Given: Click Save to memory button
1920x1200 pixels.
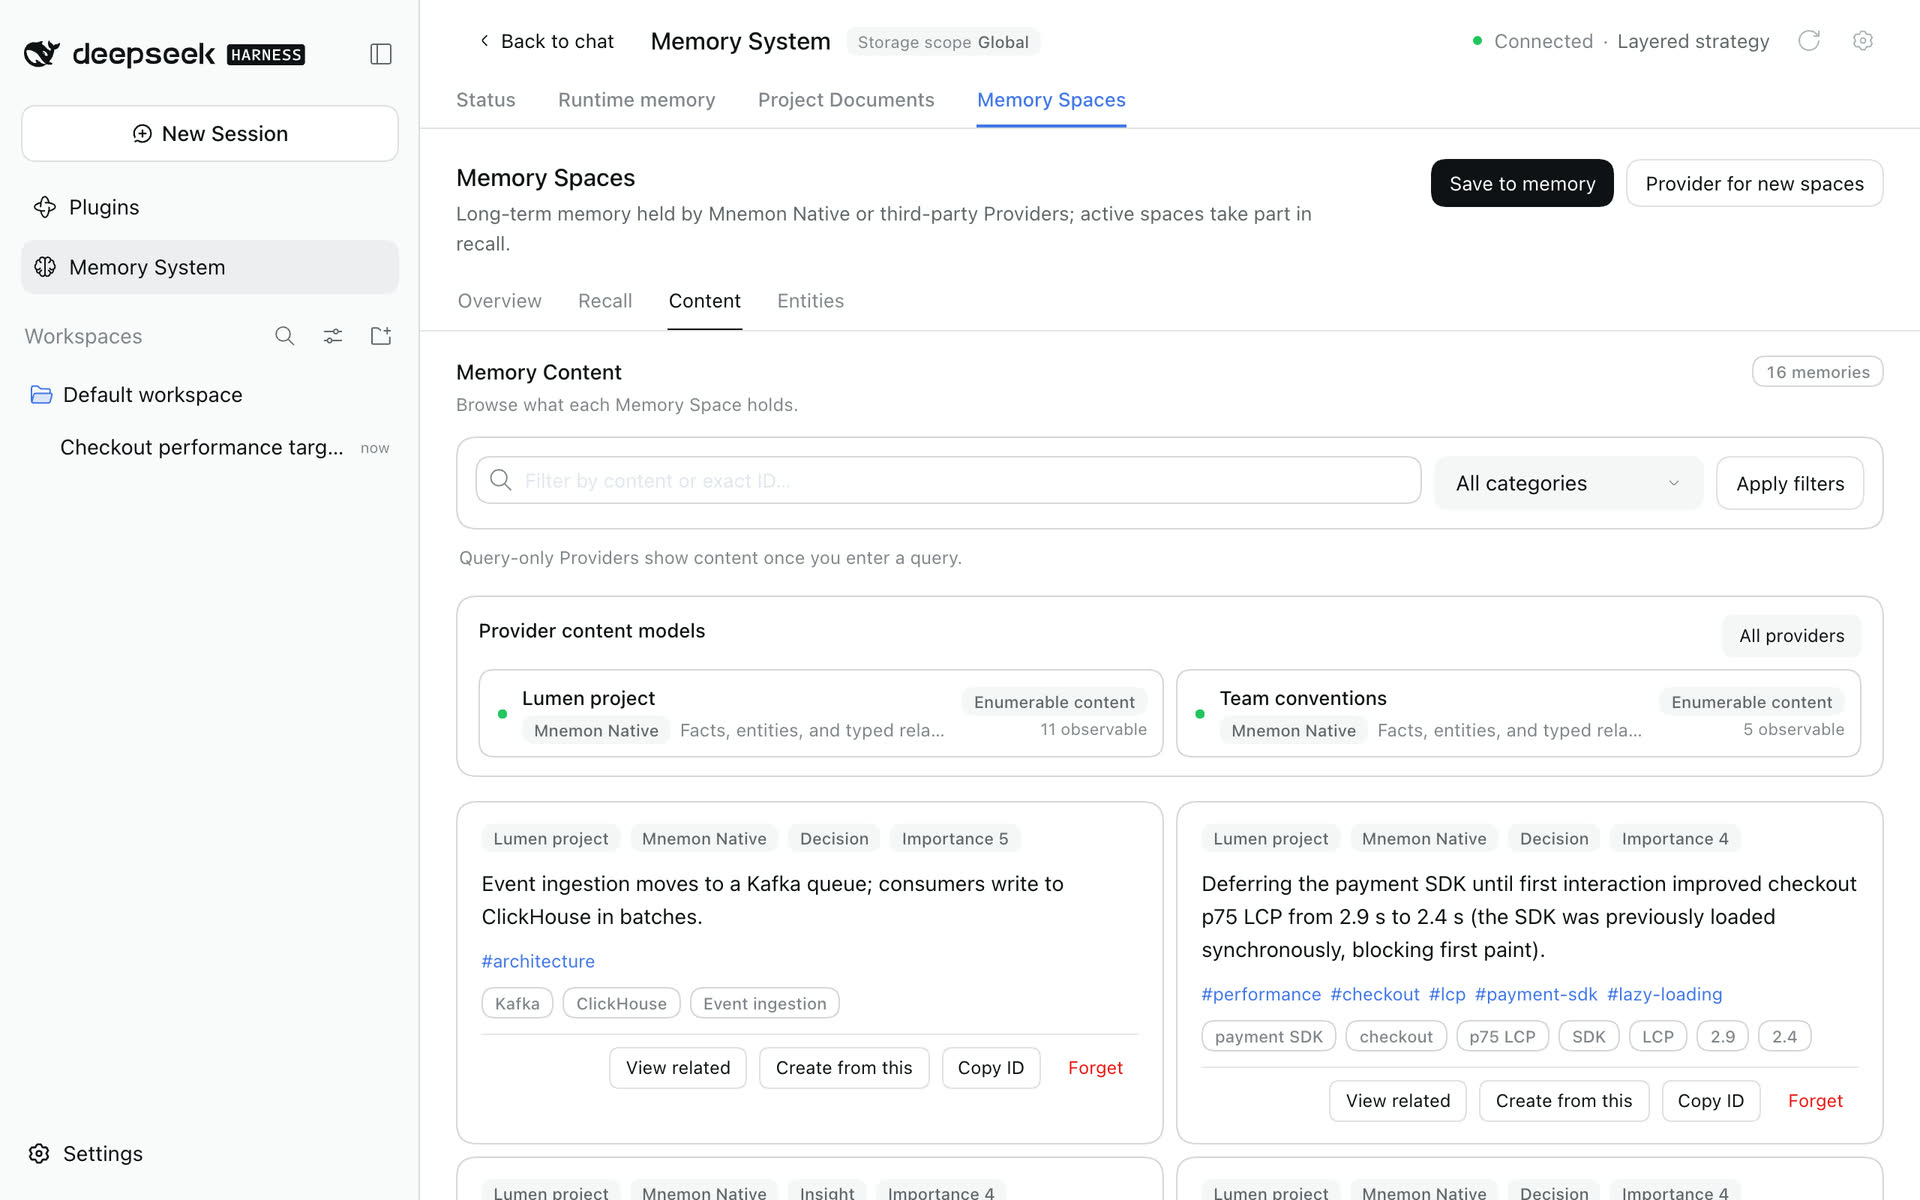Looking at the screenshot, I should click(1522, 184).
